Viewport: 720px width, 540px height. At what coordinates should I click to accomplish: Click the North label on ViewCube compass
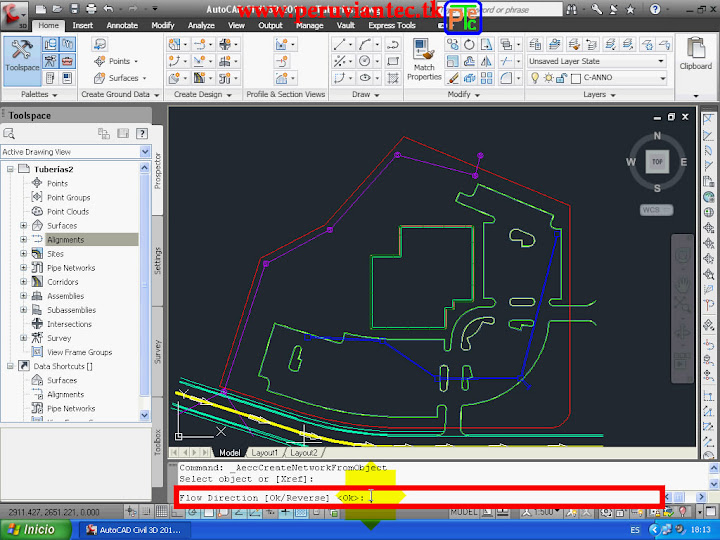[x=657, y=135]
